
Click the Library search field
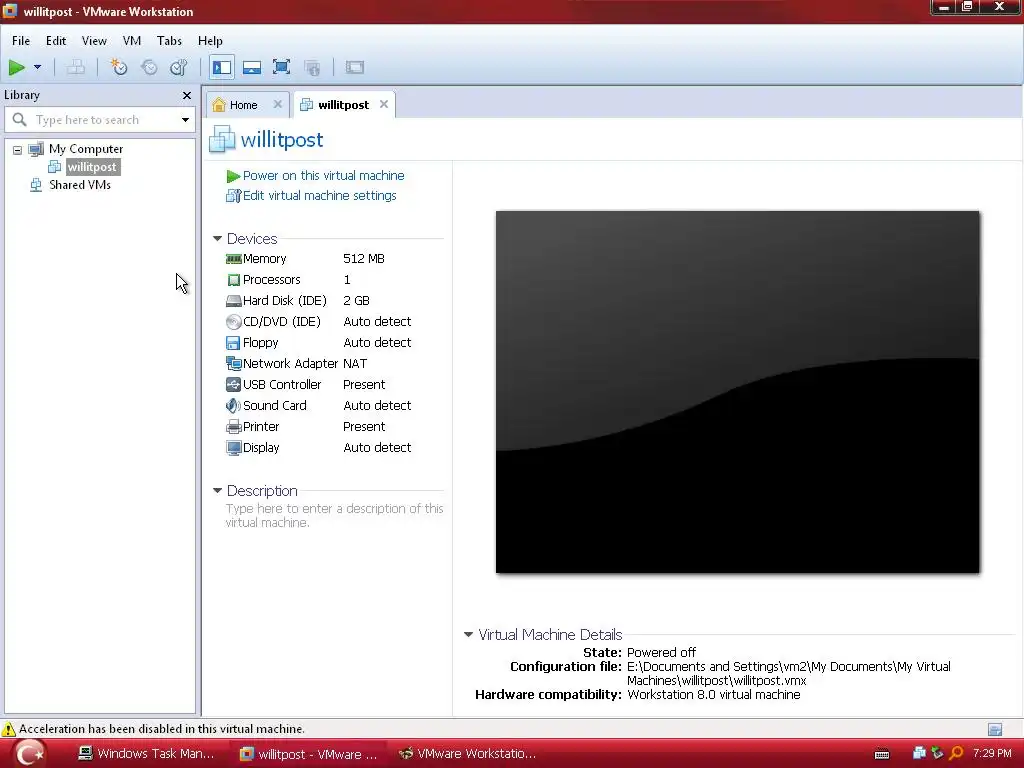(x=101, y=120)
